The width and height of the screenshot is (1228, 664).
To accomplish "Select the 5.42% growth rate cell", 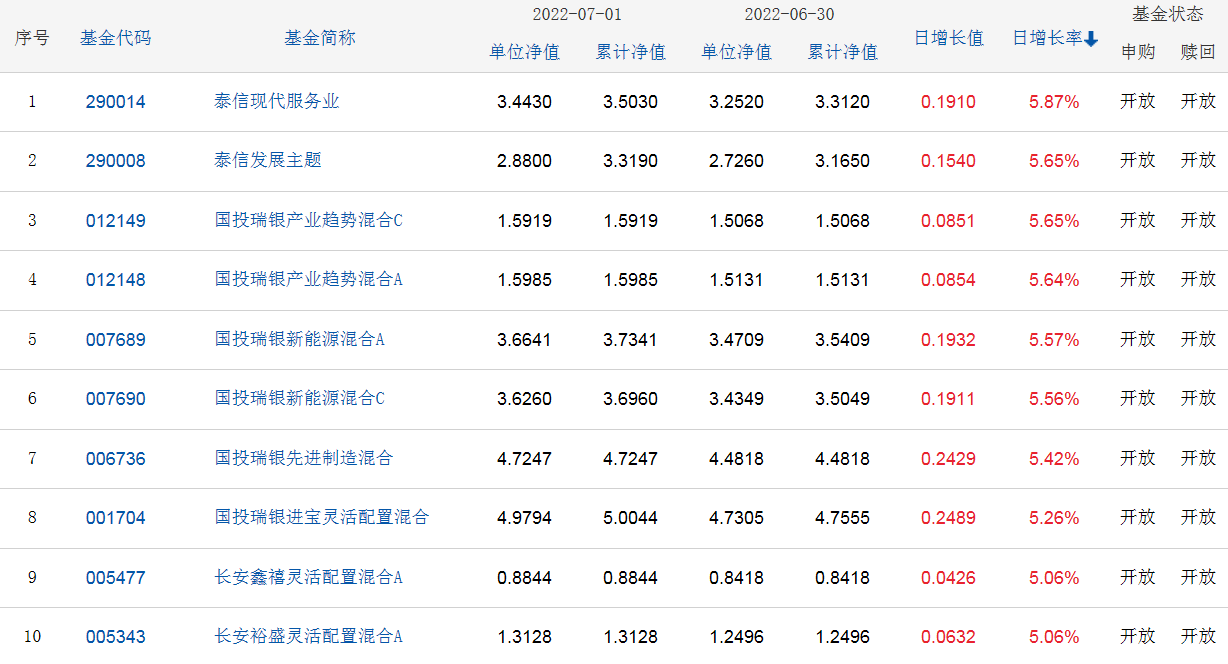I will [1054, 459].
